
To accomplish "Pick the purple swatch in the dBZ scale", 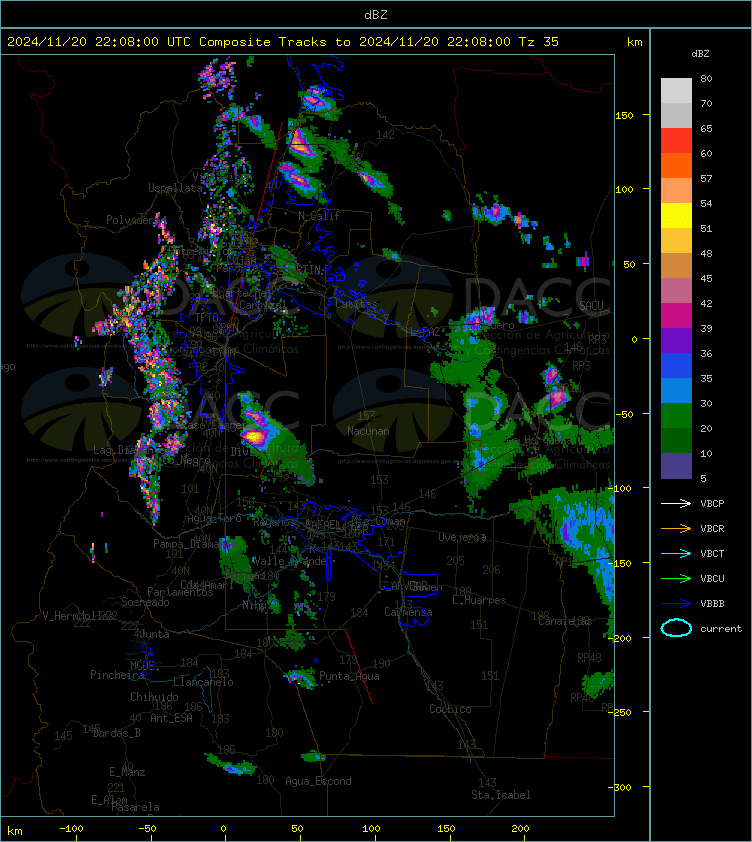I will (676, 340).
